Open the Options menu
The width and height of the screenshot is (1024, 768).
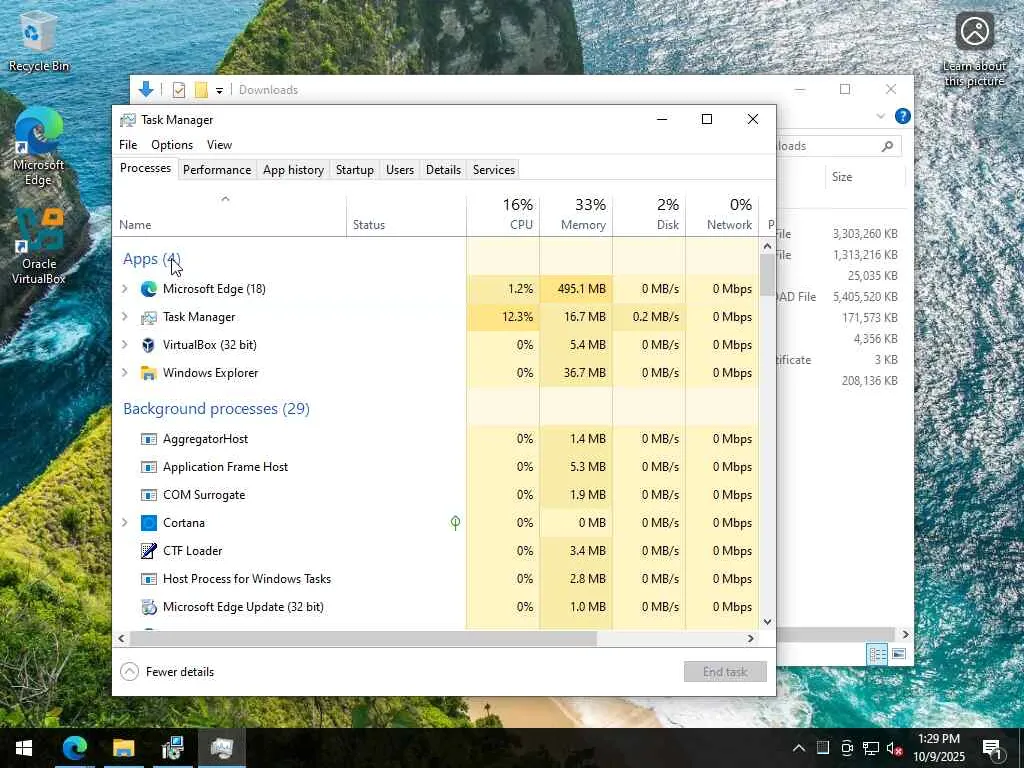click(172, 145)
